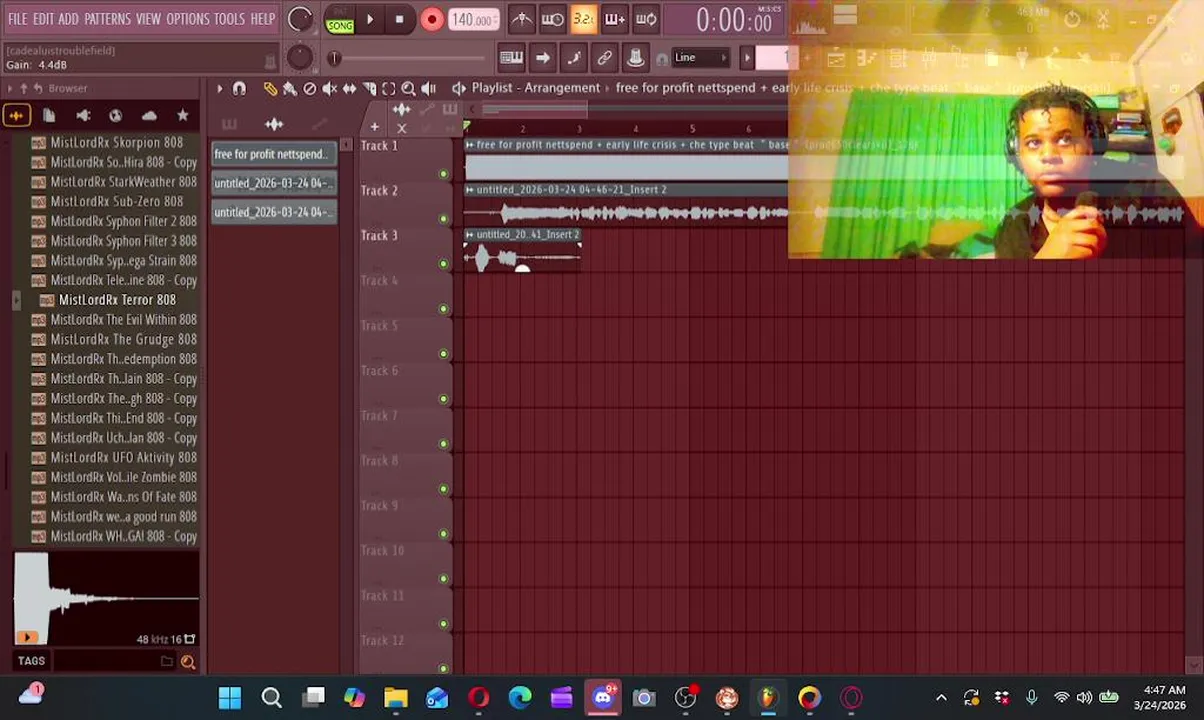1204x720 pixels.
Task: Show audio clips in the playlist picker
Action: click(x=274, y=124)
